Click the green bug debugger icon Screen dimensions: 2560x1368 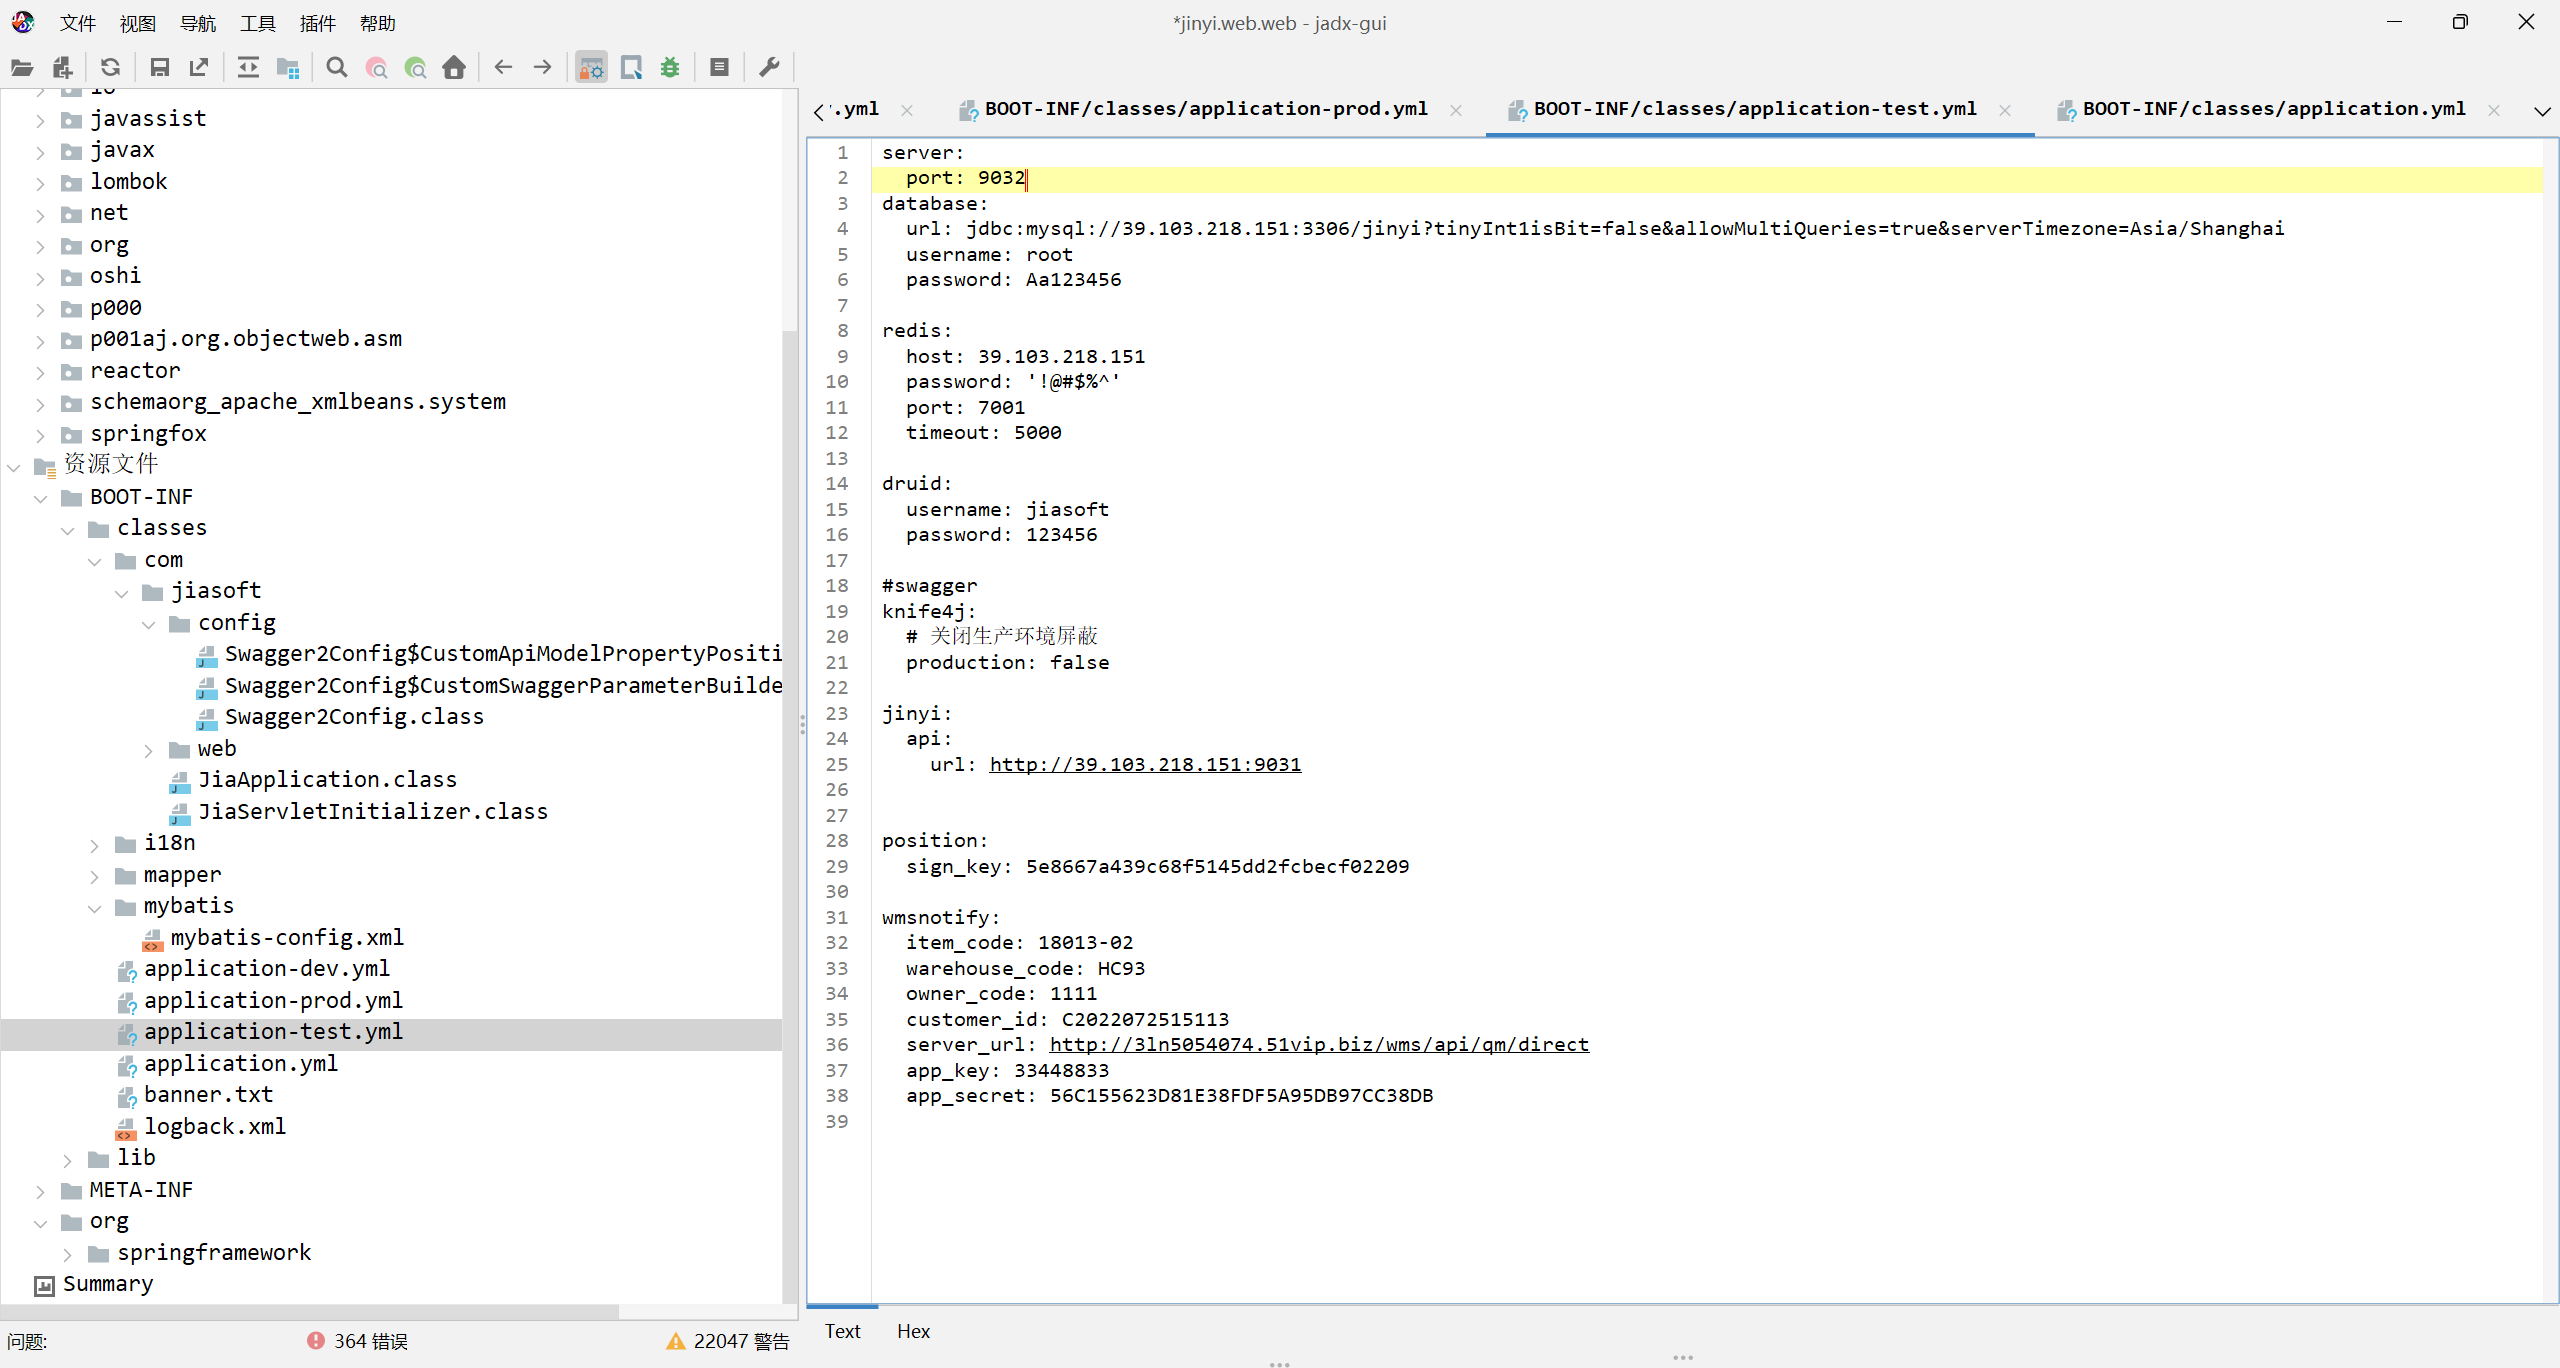[670, 67]
